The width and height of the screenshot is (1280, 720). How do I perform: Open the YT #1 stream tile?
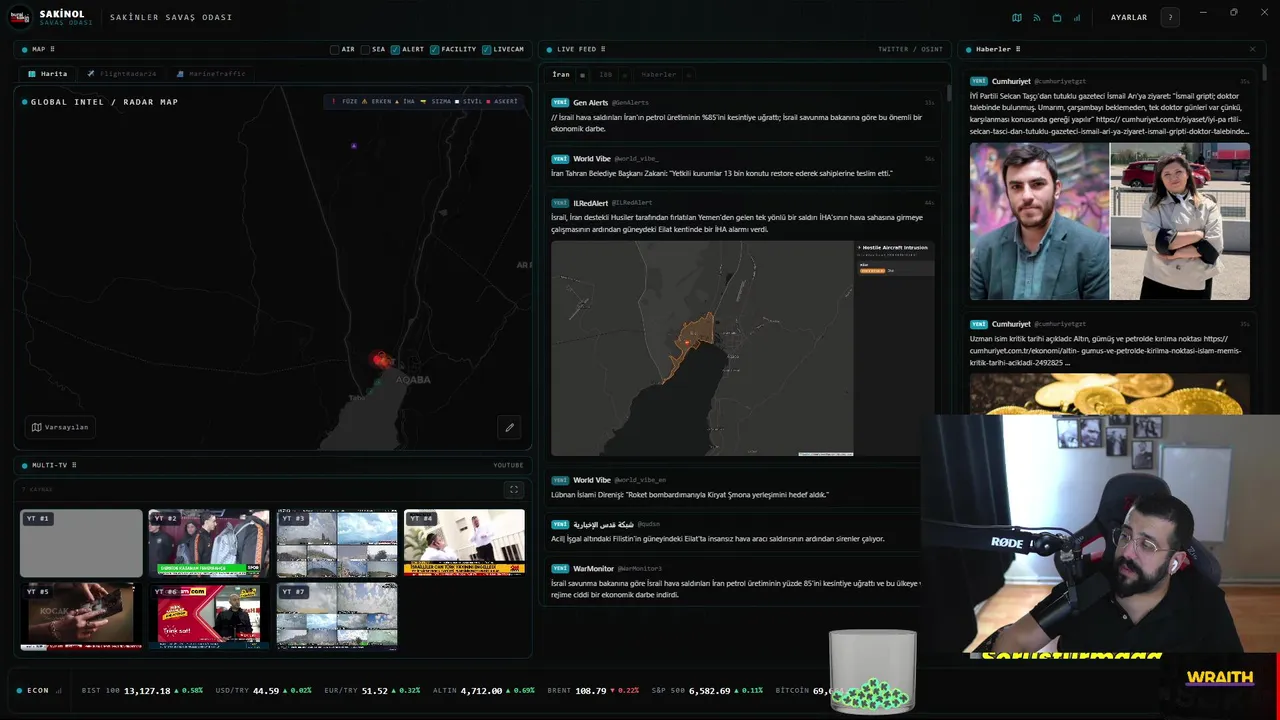point(81,543)
